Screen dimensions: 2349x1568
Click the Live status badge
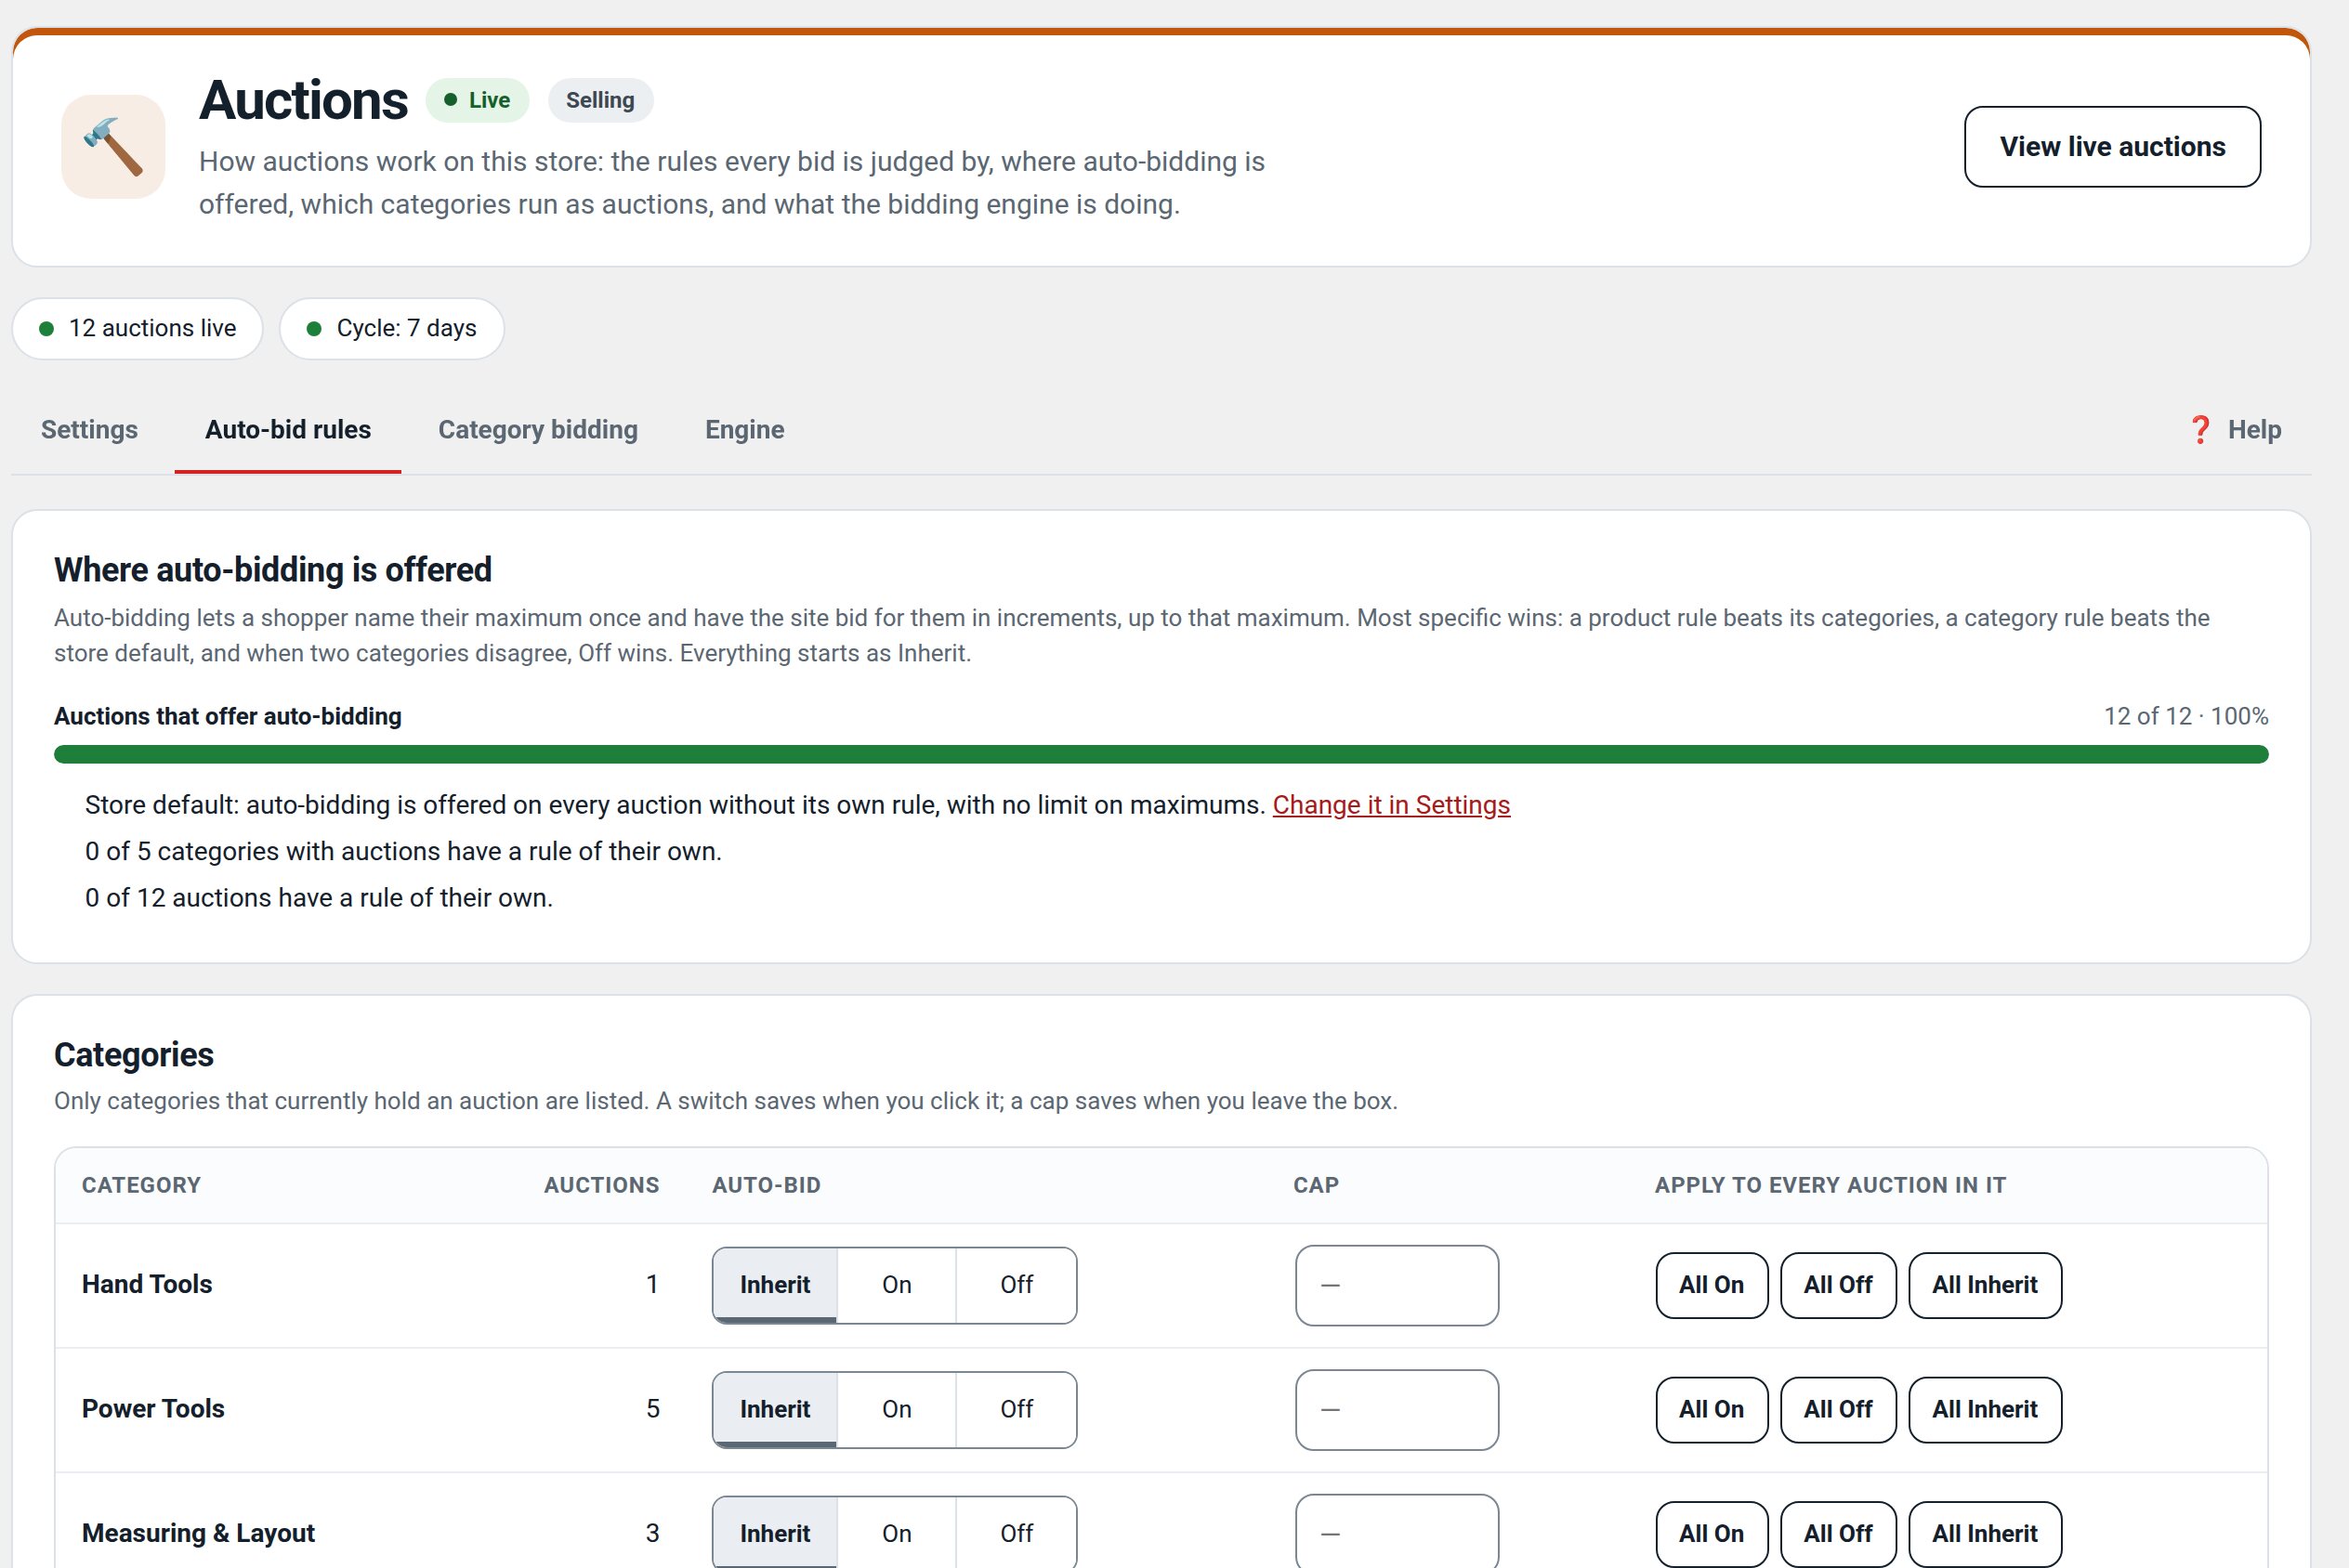477,100
